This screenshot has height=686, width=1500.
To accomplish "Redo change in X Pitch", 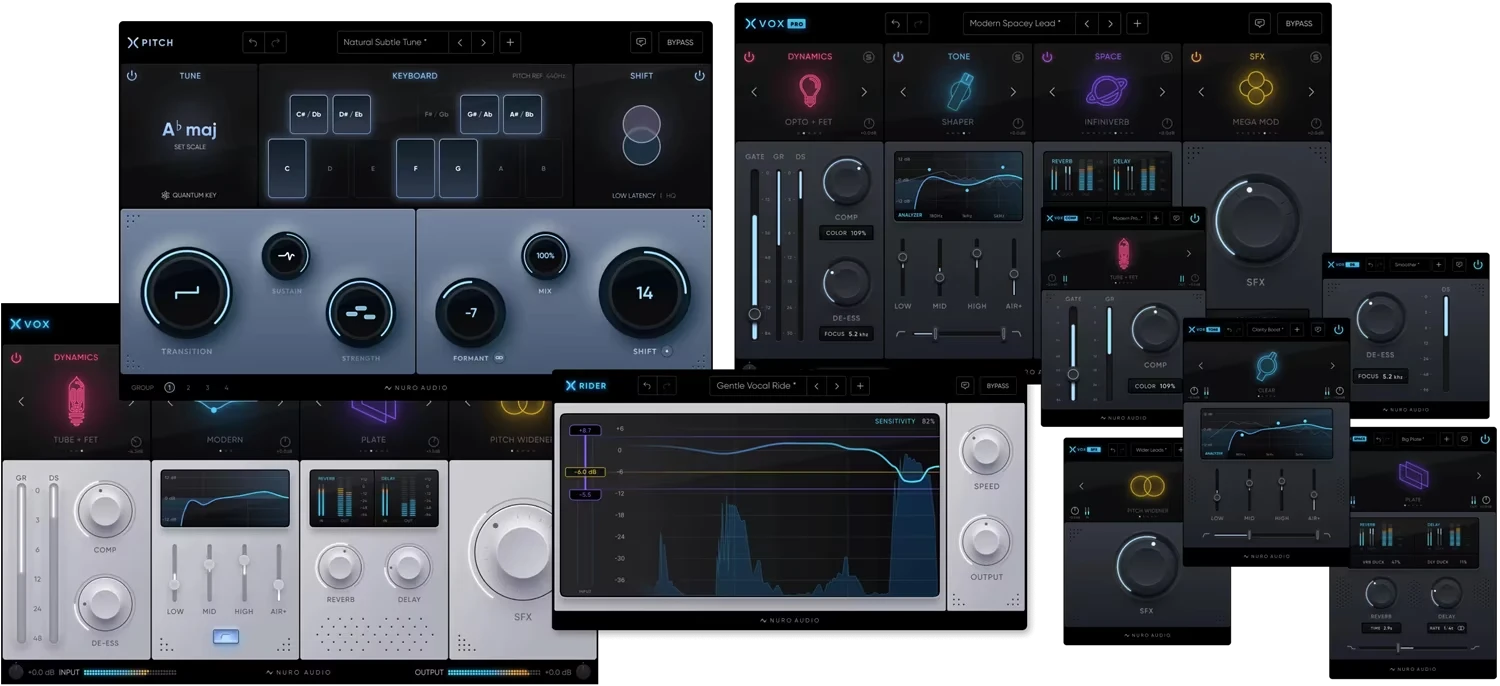I will coord(276,42).
